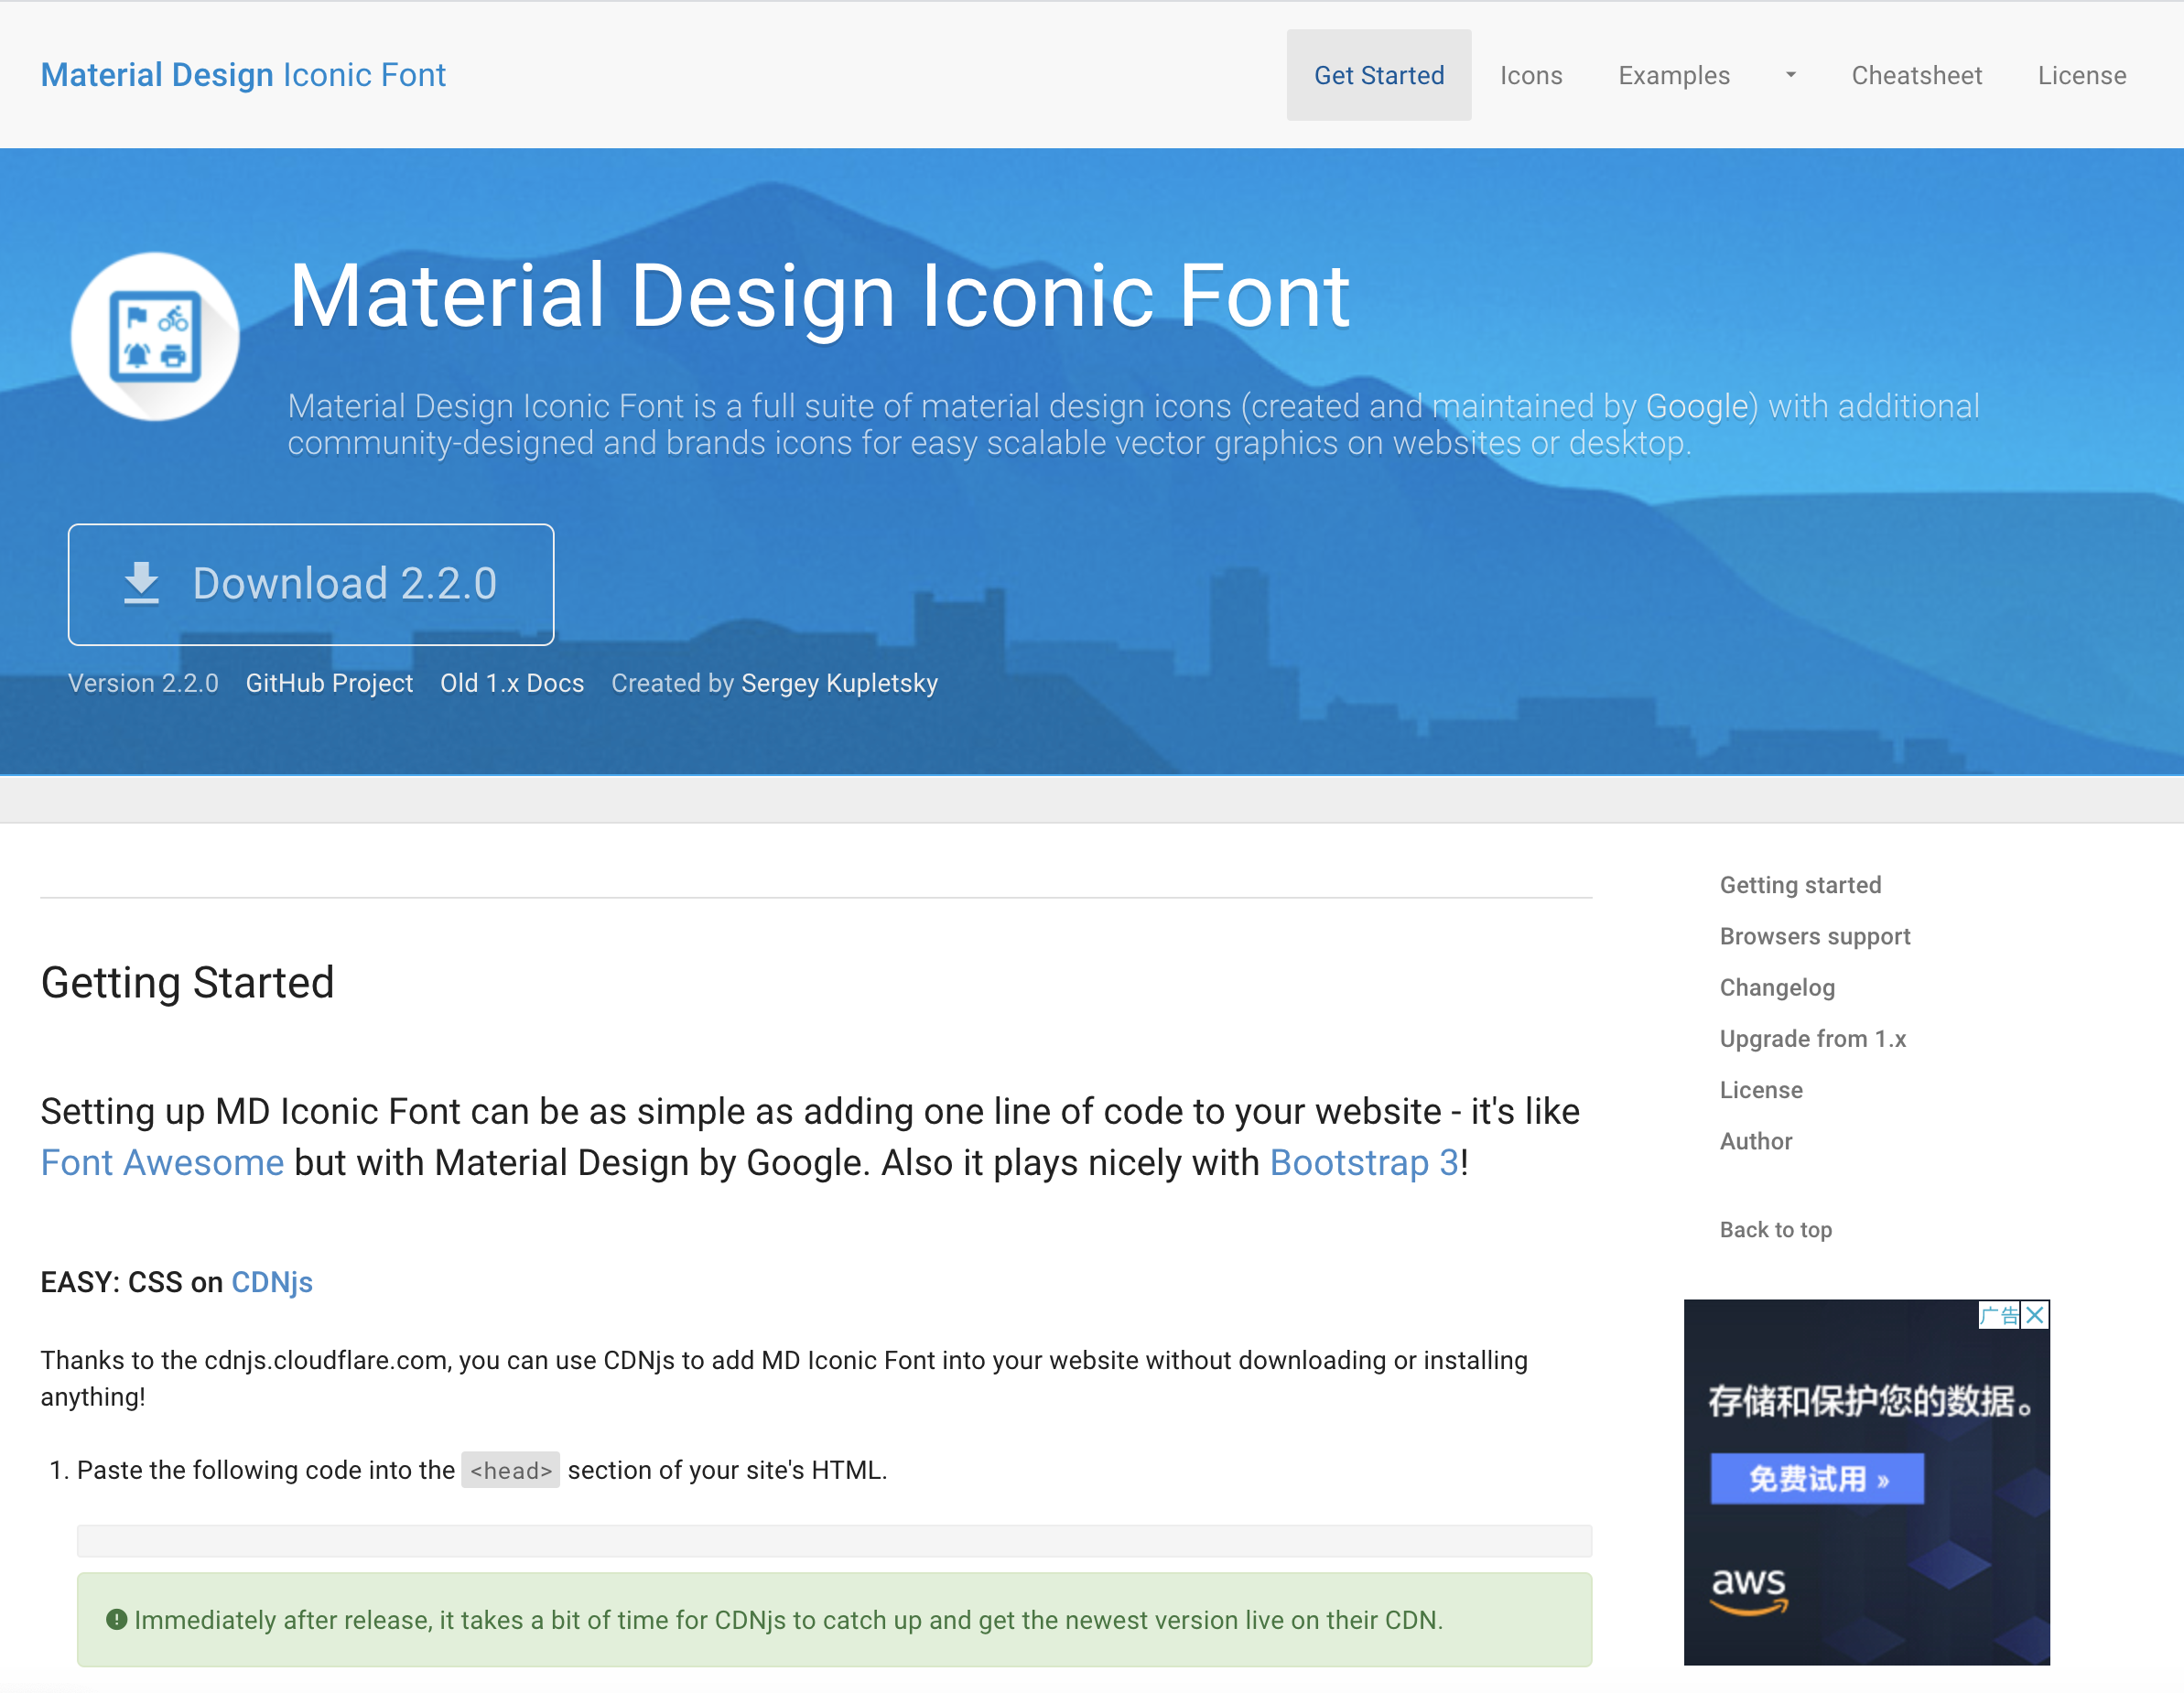Visit Sergey Kupletsky author link
This screenshot has width=2184, height=1693.
click(x=839, y=683)
